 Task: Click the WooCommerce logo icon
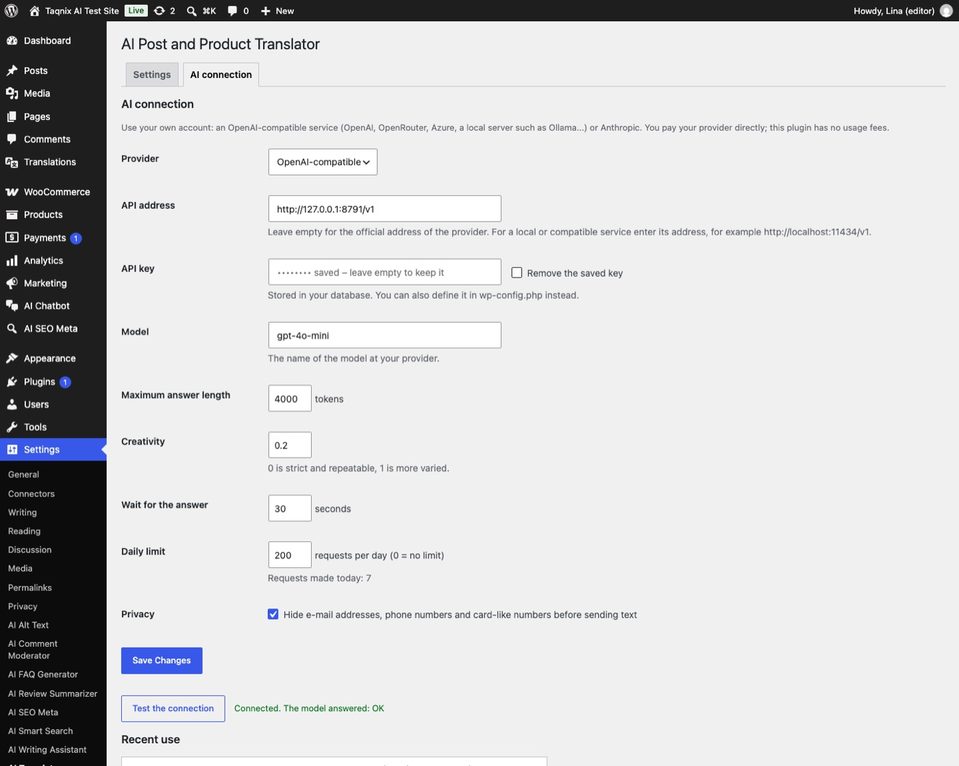12,192
